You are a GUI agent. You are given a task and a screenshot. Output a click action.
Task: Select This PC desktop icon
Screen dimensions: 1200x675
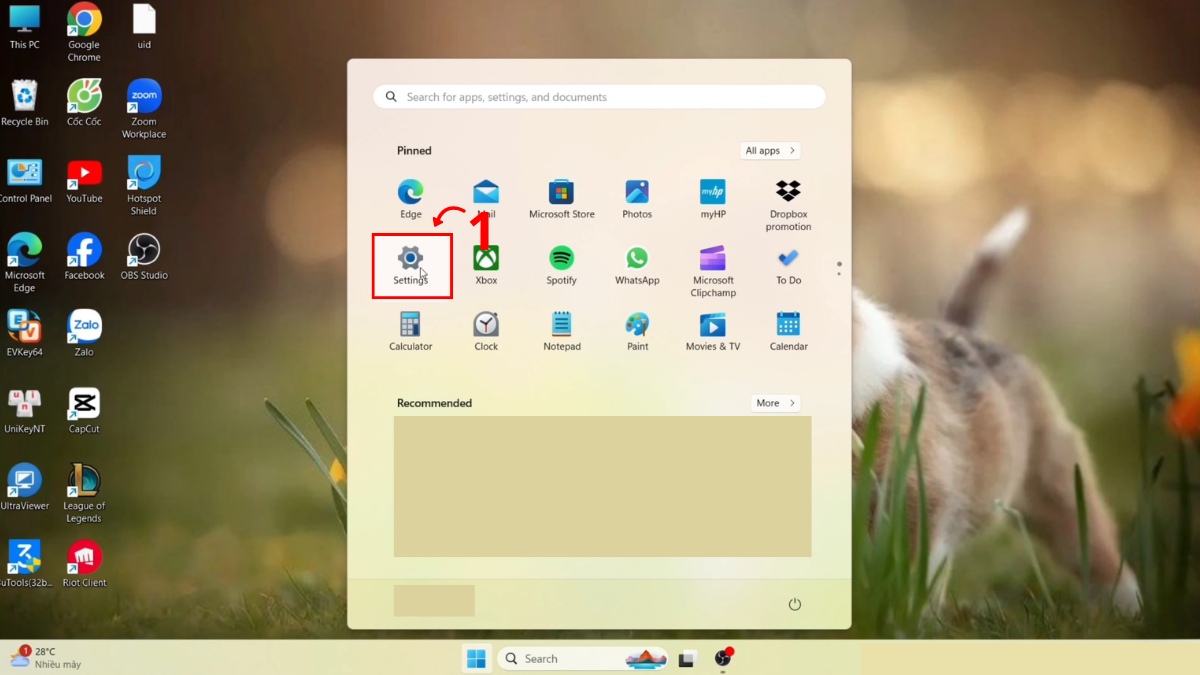(24, 27)
